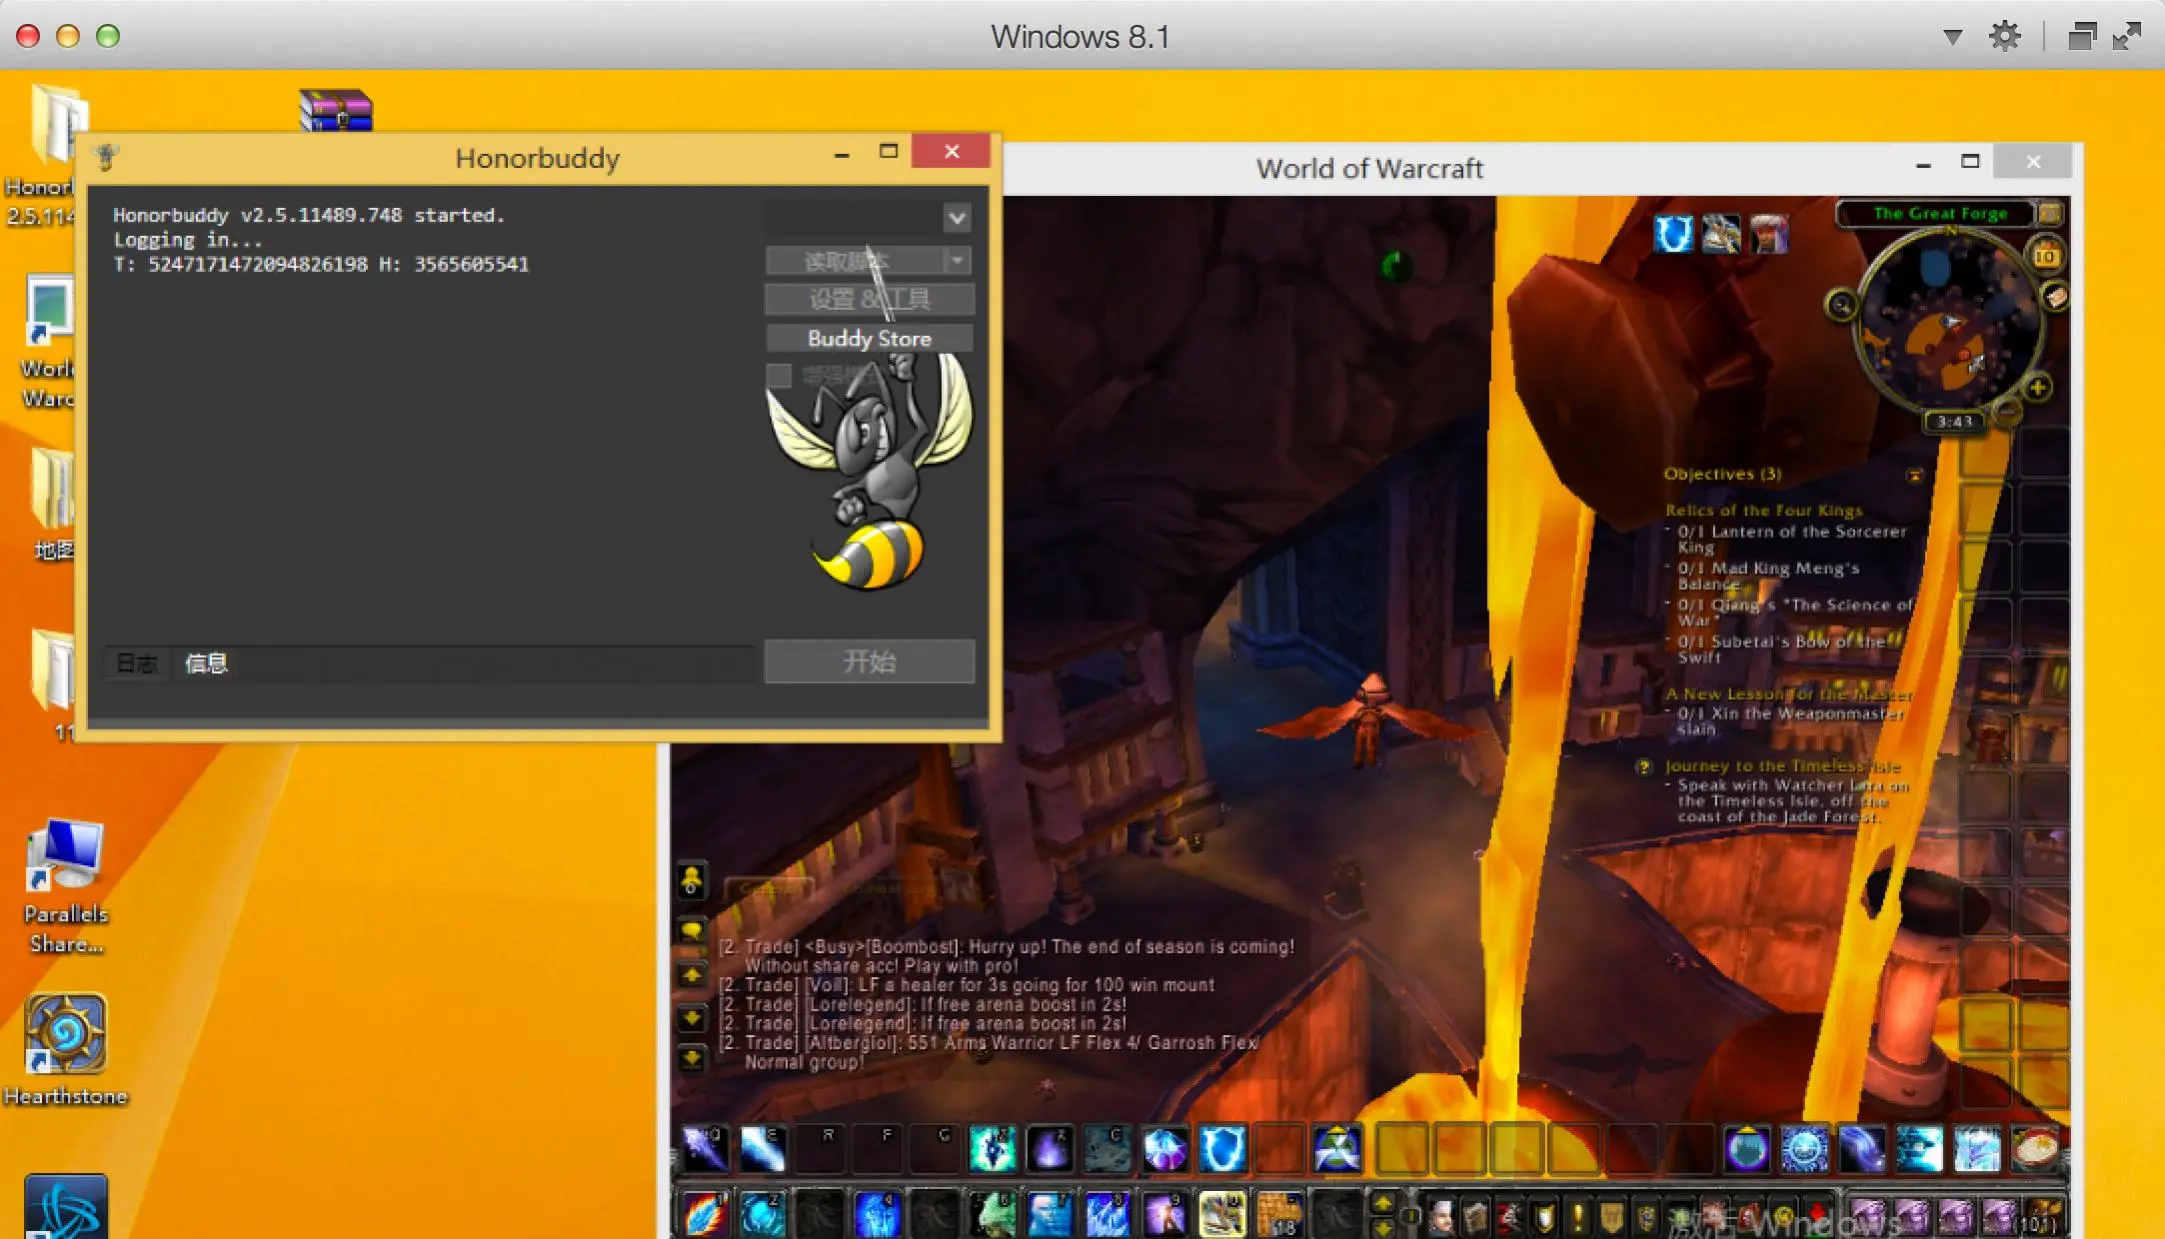This screenshot has width=2165, height=1239.
Task: Click the Honorbuddy bee mascot image
Action: 869,470
